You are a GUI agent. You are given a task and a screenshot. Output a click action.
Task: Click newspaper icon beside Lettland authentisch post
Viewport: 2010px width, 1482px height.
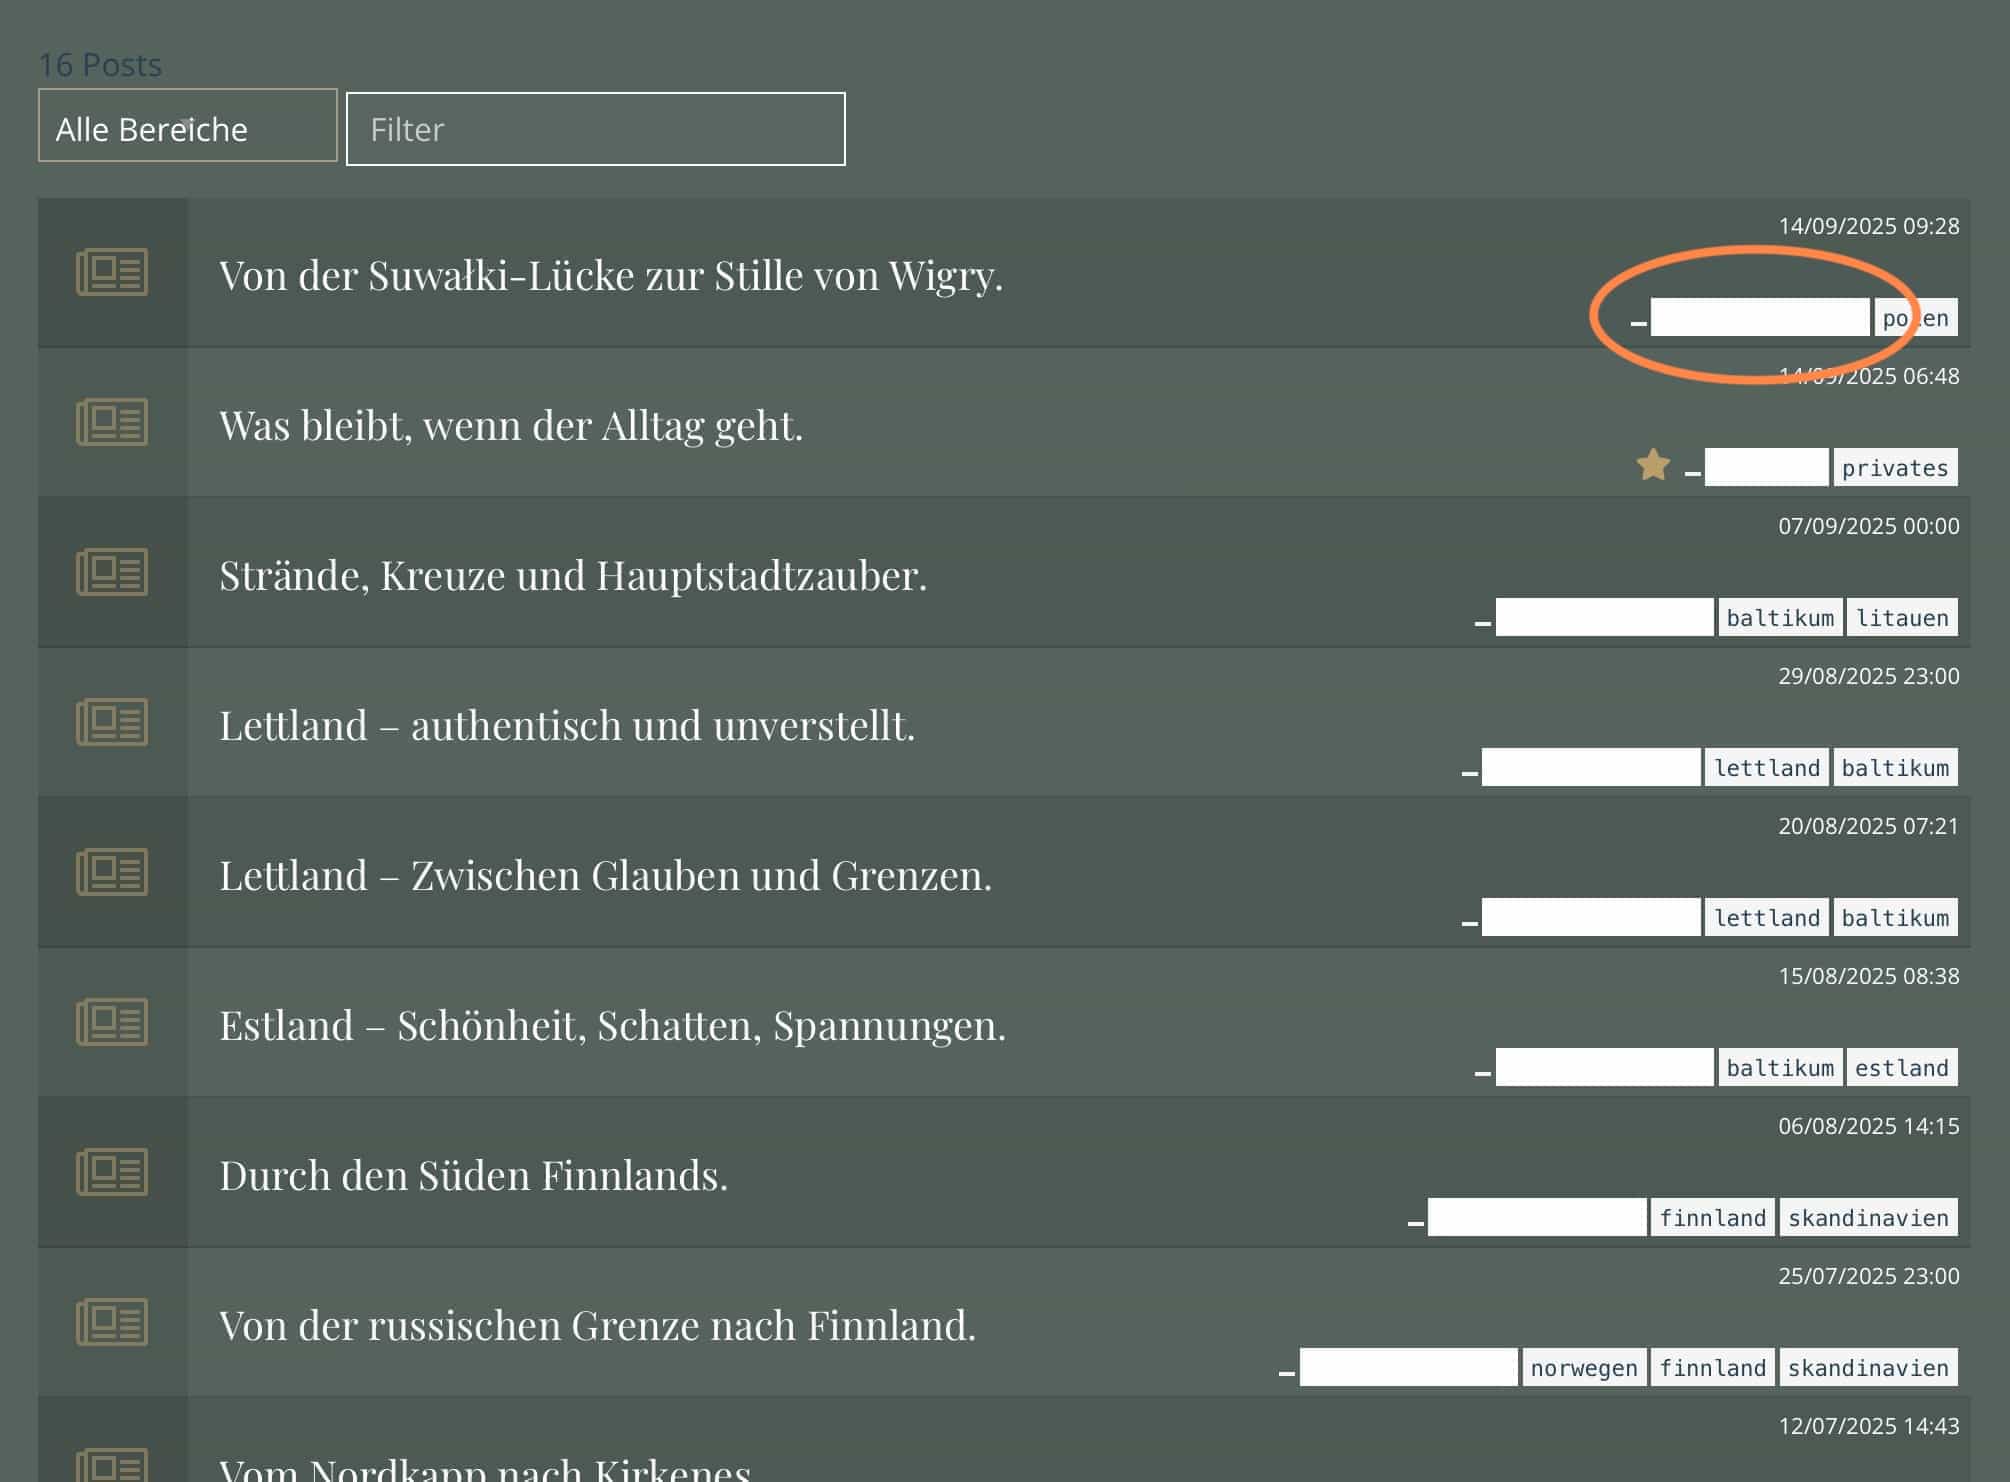(112, 722)
